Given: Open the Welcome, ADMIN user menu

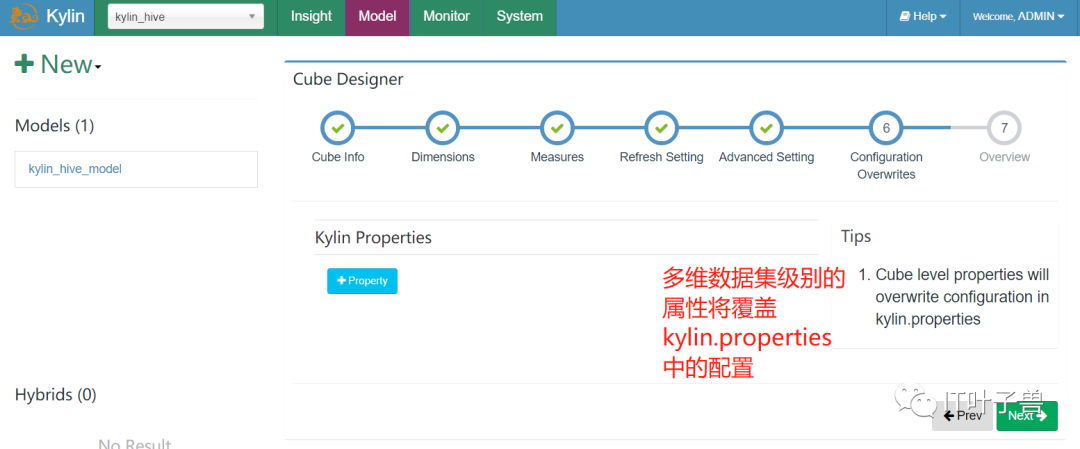Looking at the screenshot, I should click(x=1019, y=17).
